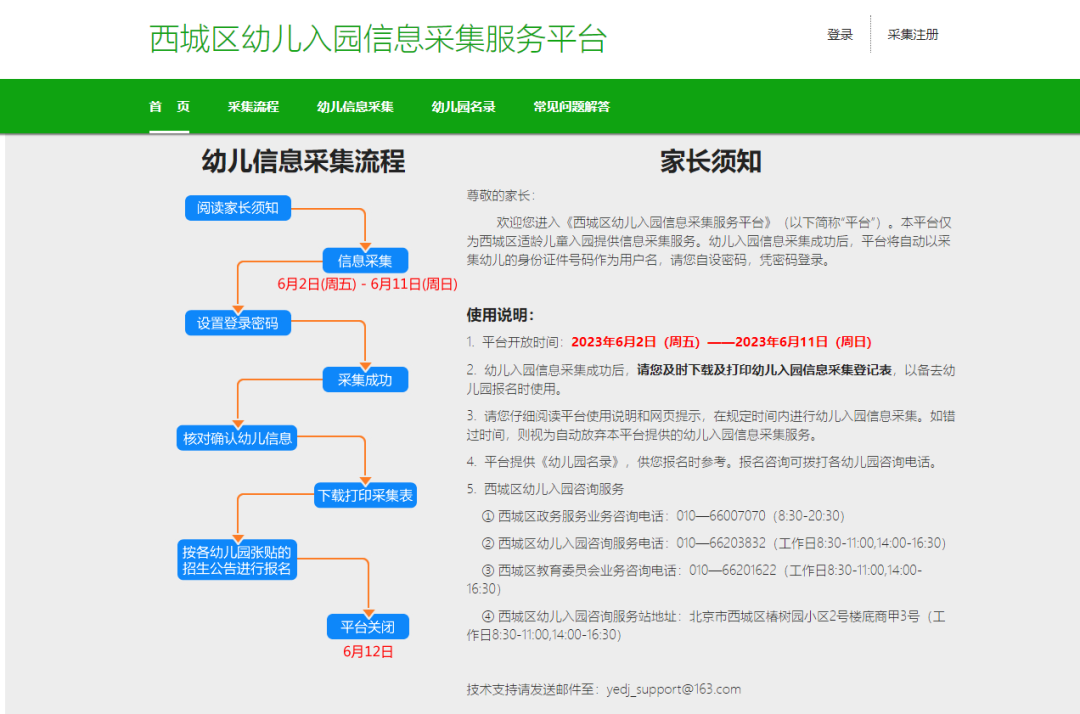The height and width of the screenshot is (714, 1080).
Task: Click the address 北京市西城区椿树园小区2号楼底商甲3号
Action: (x=804, y=616)
